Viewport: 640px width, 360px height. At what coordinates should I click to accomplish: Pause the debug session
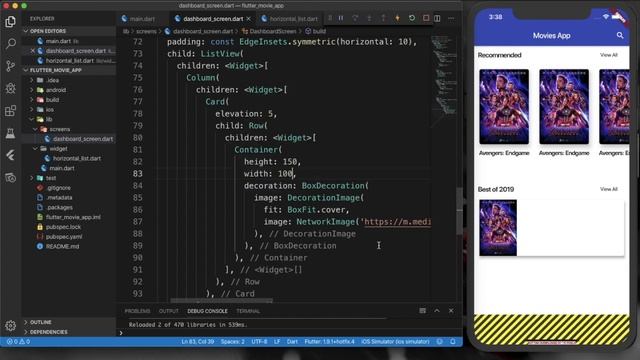click(341, 18)
